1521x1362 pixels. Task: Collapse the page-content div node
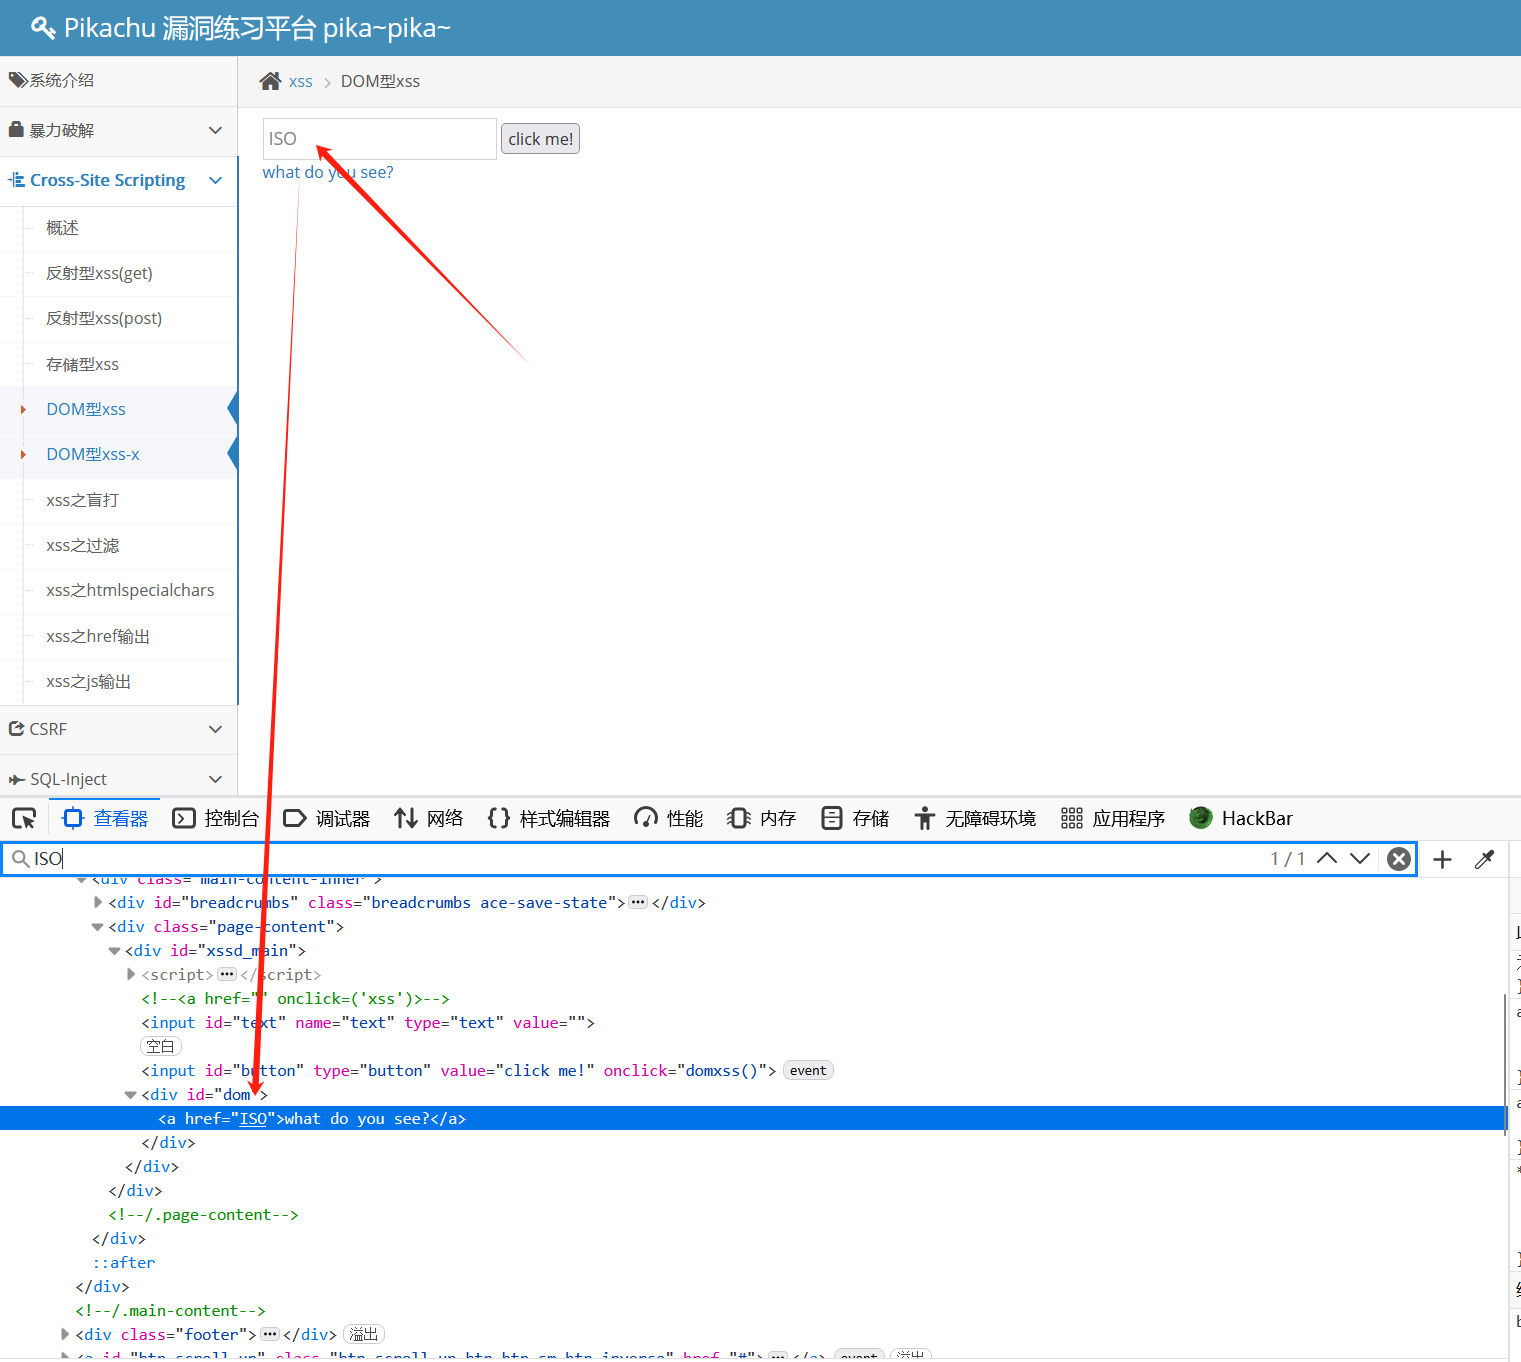tap(97, 927)
